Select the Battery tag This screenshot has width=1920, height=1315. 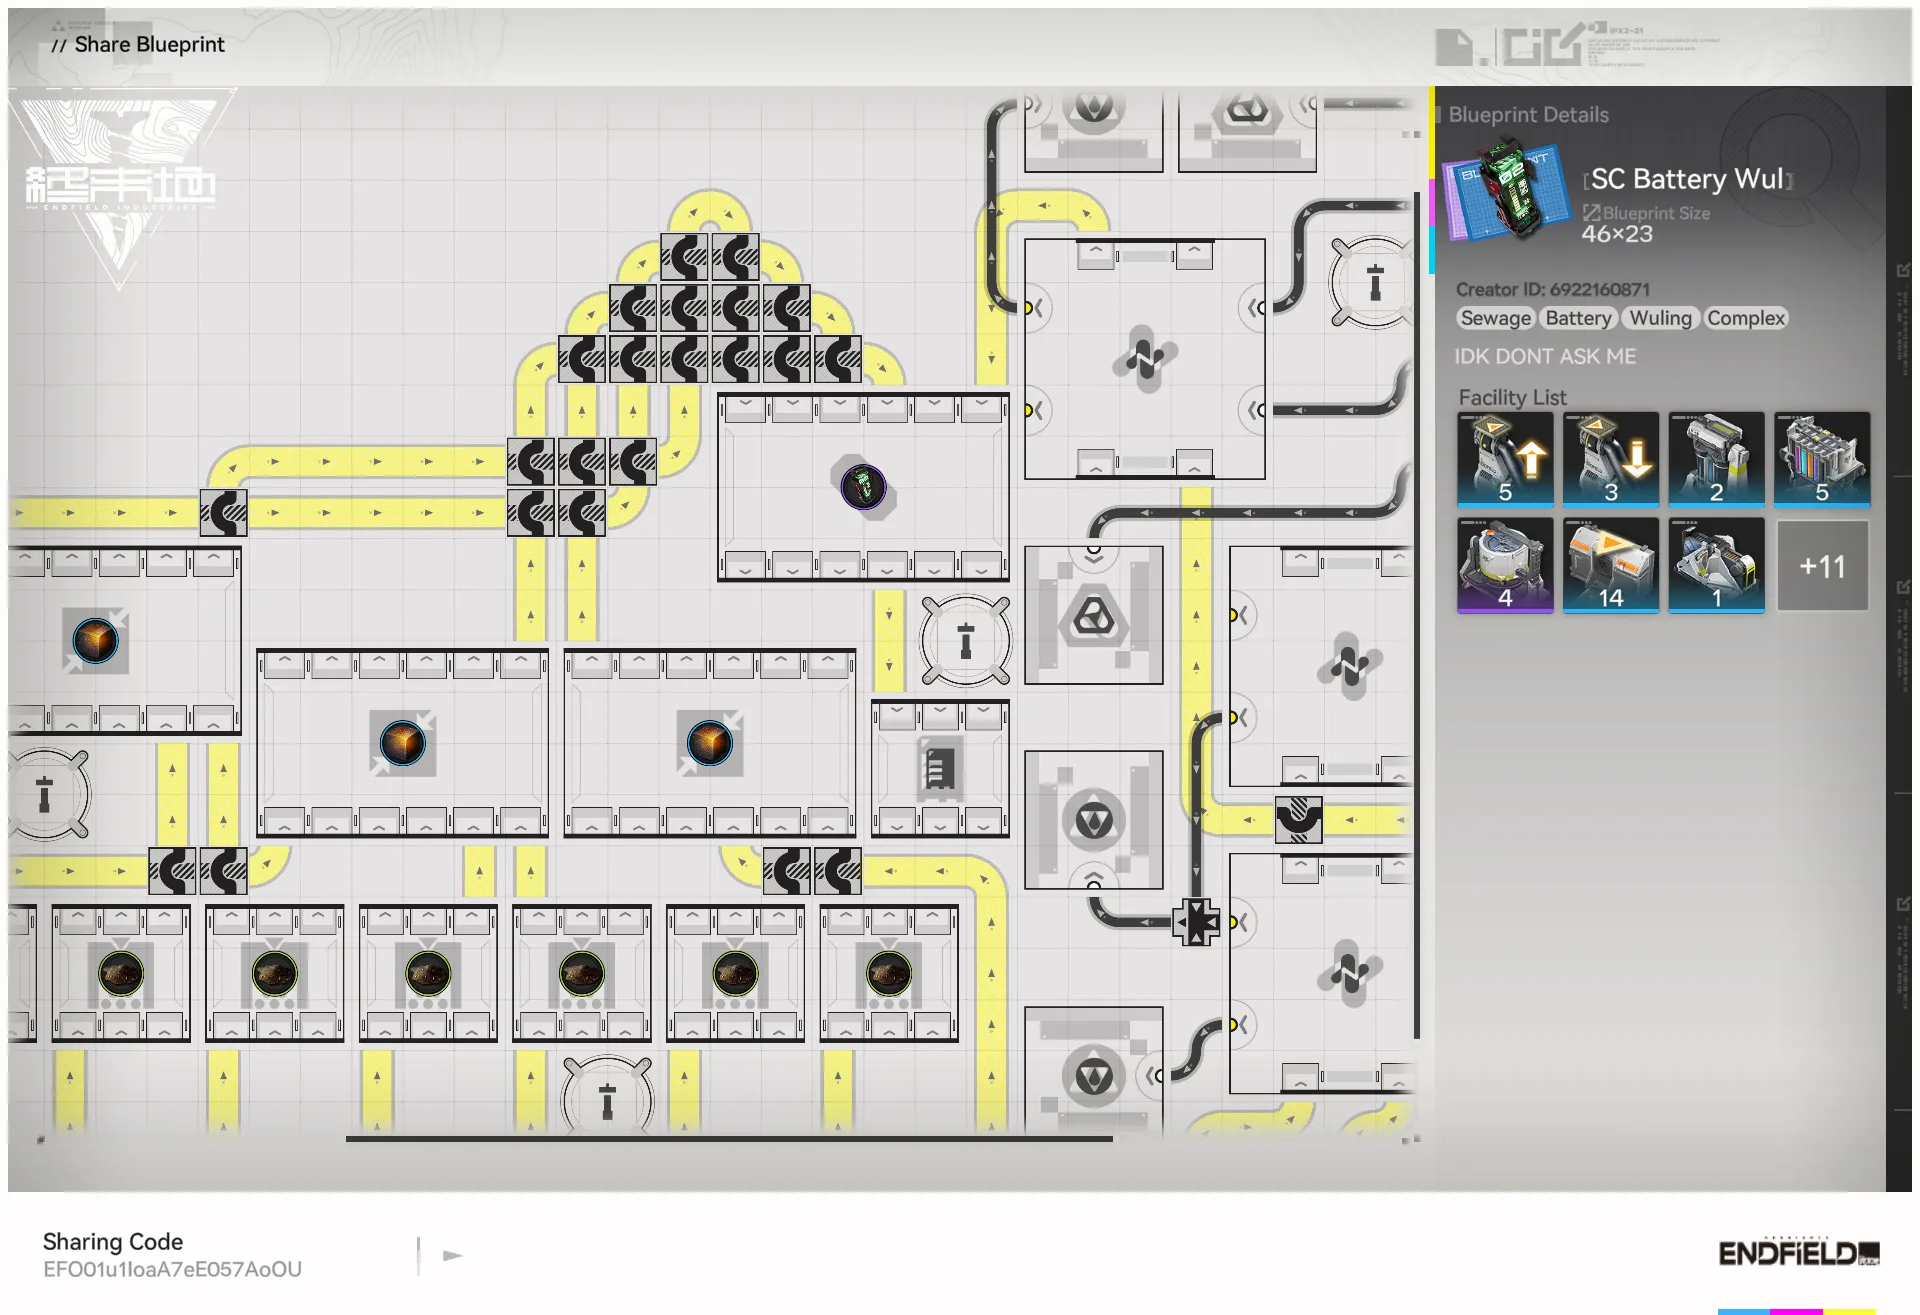[x=1578, y=318]
